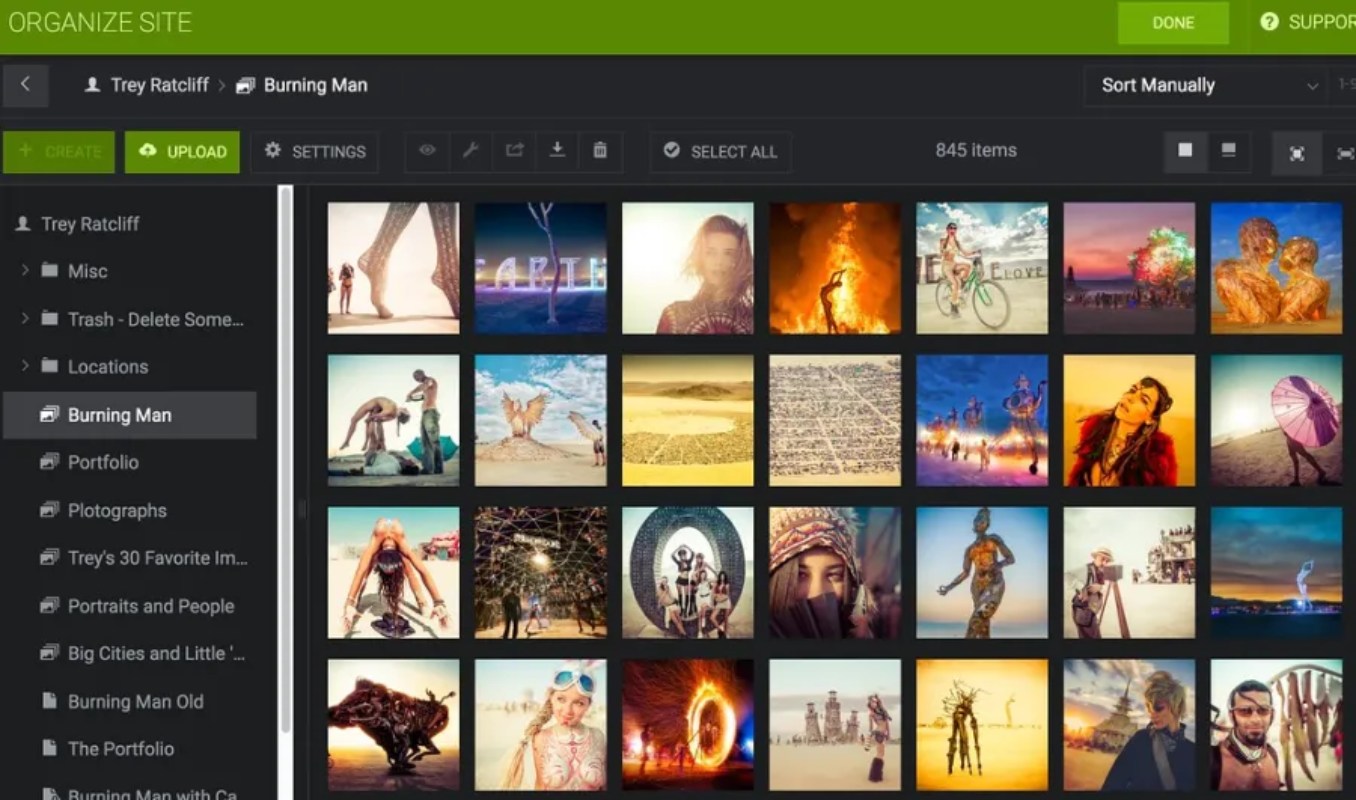
Task: Click the fit-to-screen expand icon
Action: pyautogui.click(x=1297, y=153)
